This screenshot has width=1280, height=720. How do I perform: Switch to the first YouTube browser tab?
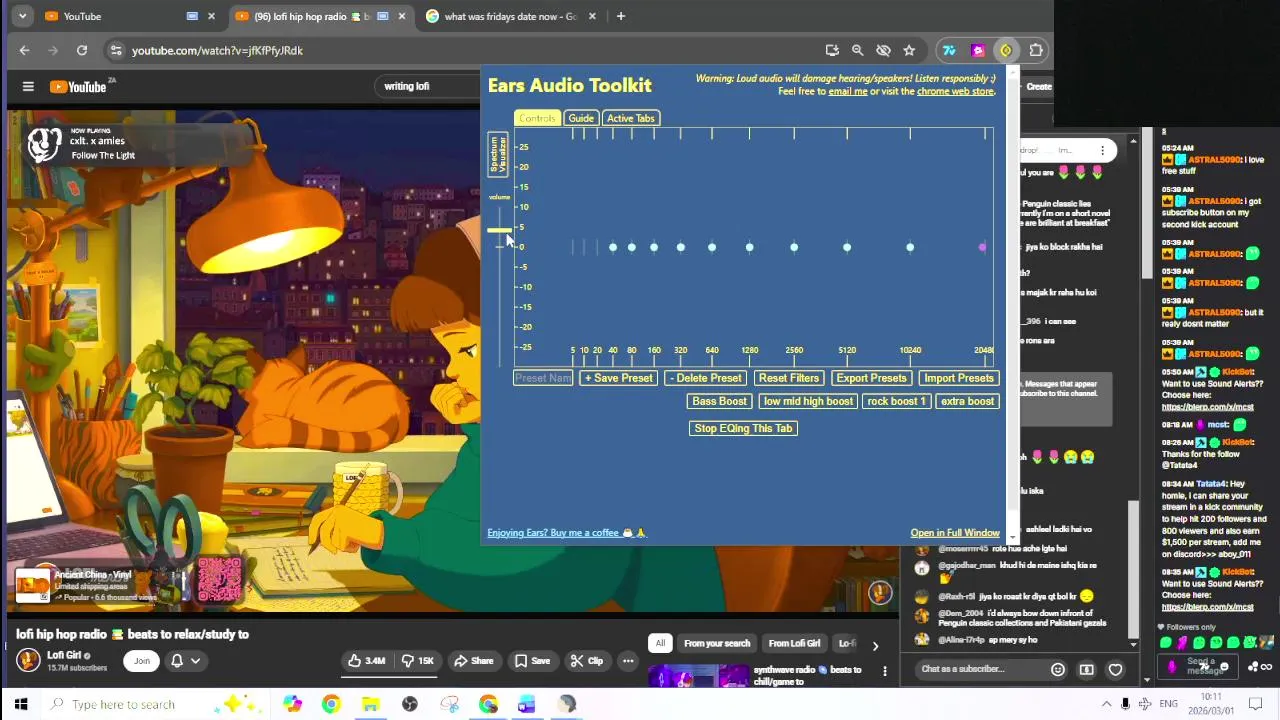130,16
